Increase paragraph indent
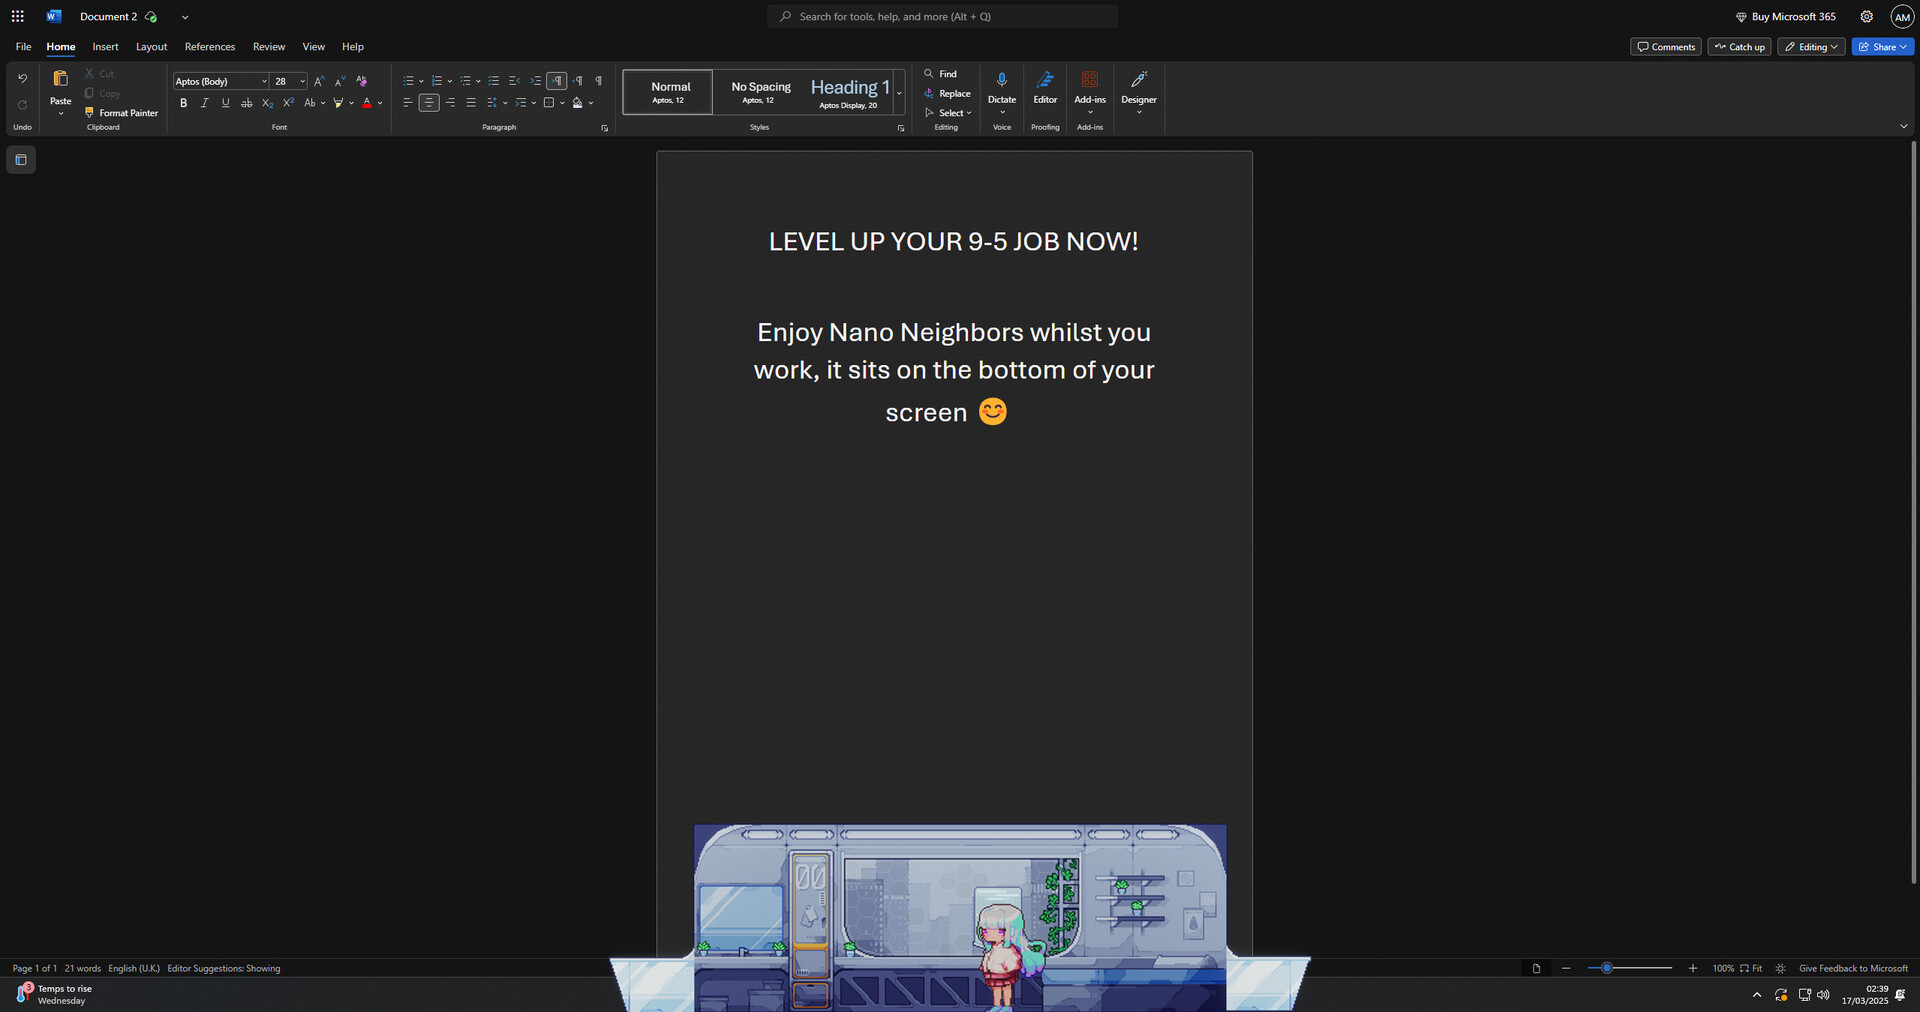Image resolution: width=1920 pixels, height=1012 pixels. coord(535,81)
